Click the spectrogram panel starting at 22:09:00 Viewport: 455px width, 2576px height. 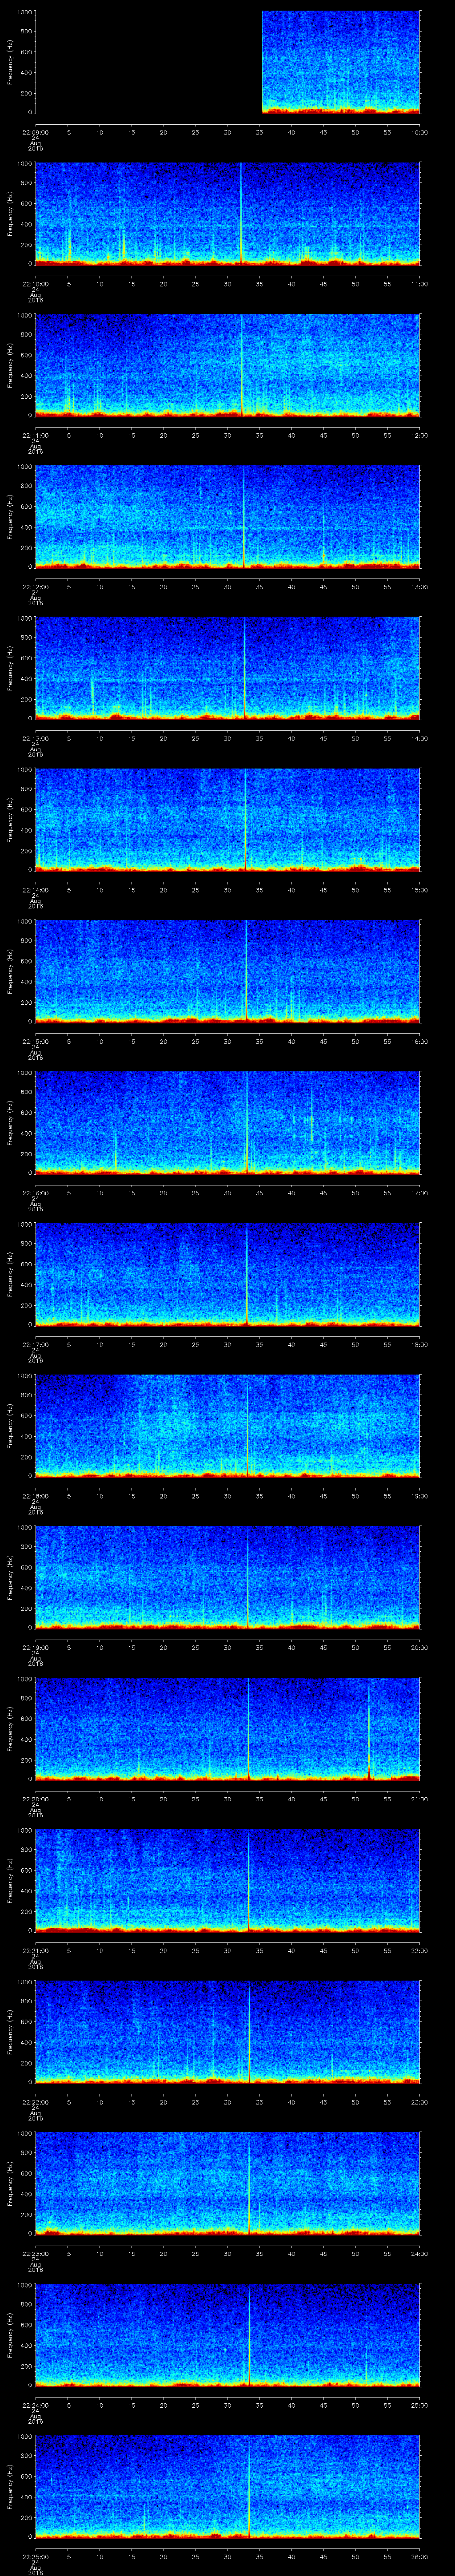[x=228, y=62]
